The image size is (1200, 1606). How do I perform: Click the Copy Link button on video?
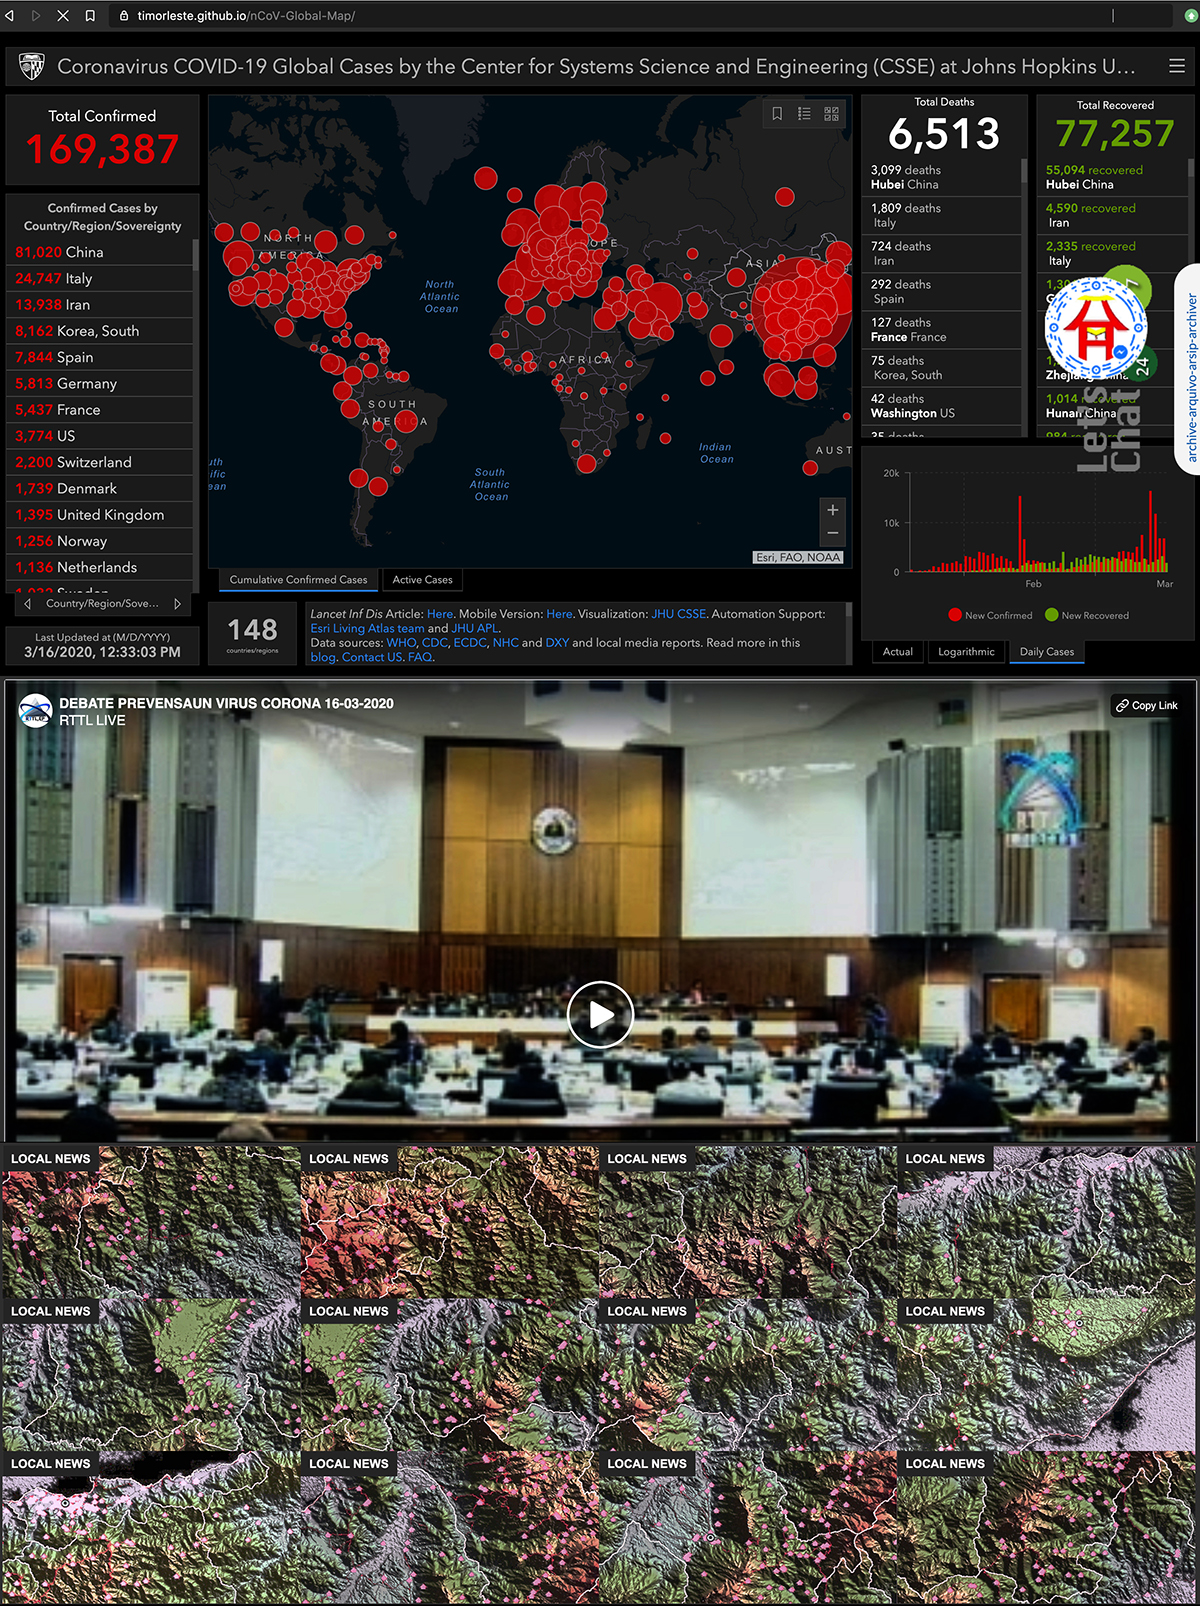click(1147, 706)
